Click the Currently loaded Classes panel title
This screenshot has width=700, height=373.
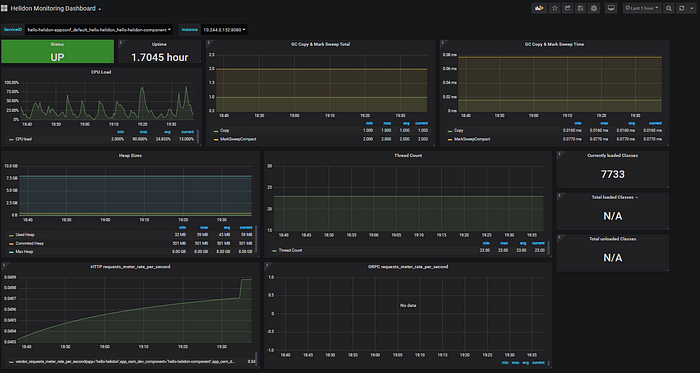612,156
